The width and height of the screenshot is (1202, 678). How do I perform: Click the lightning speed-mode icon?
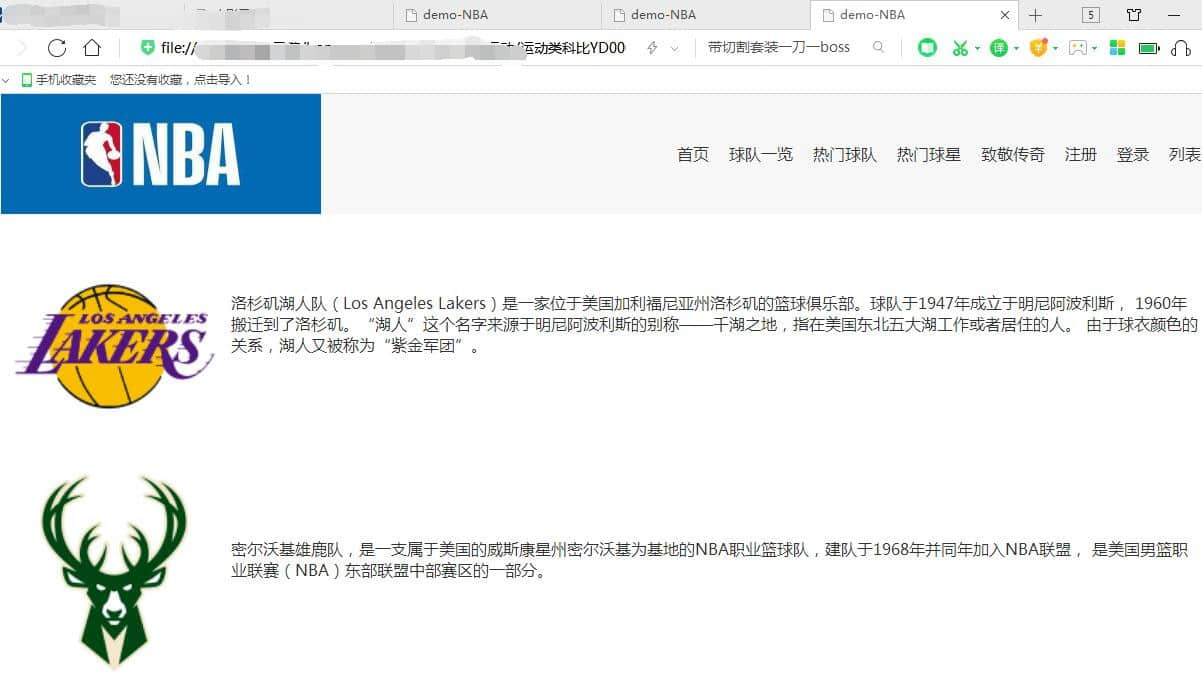coord(652,48)
